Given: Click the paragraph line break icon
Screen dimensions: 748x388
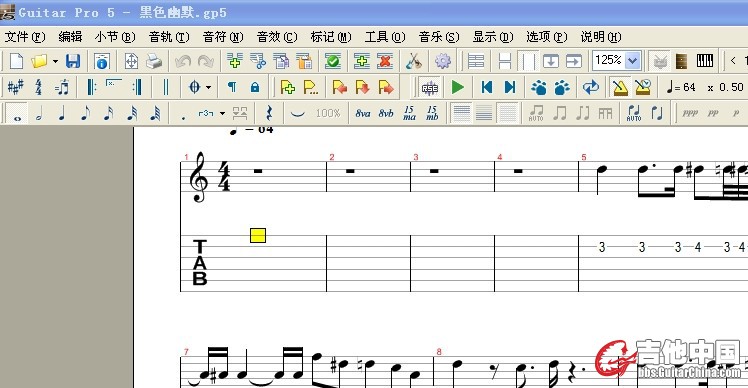Looking at the screenshot, I should 232,87.
